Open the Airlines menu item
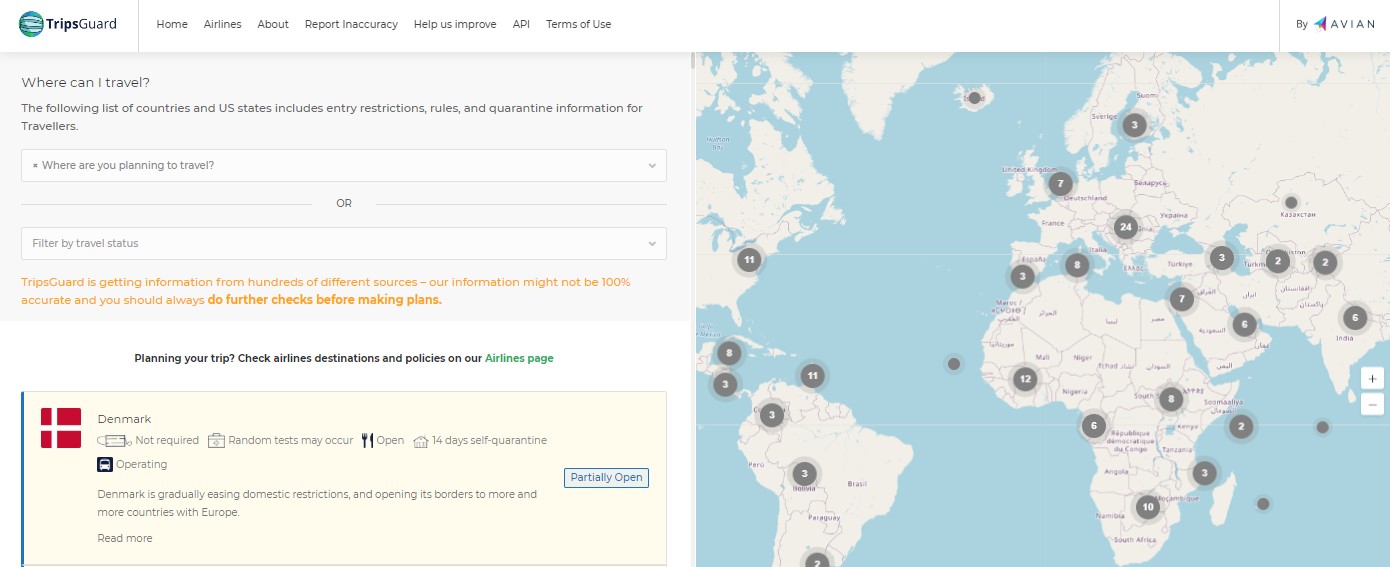Screen dimensions: 1390x567 tap(222, 24)
